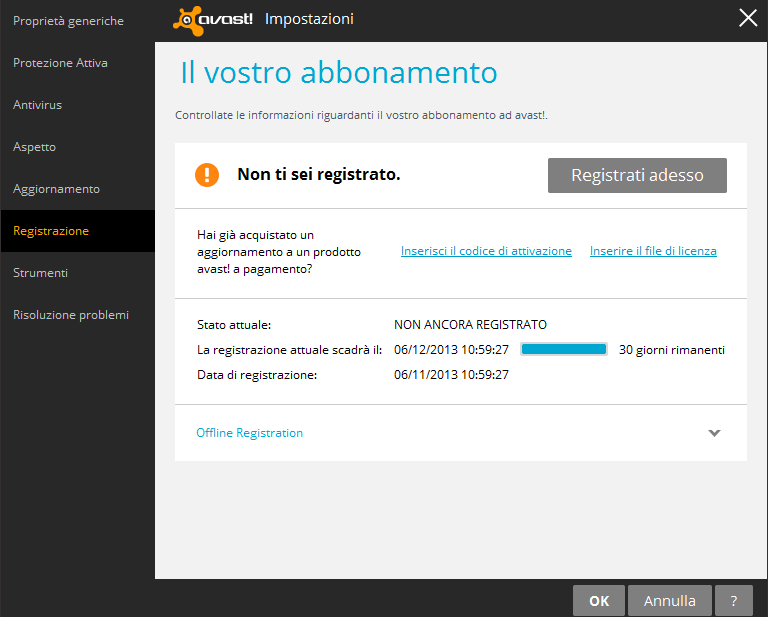
Task: Click the '30 giorni rimanenti' text
Action: coord(672,350)
